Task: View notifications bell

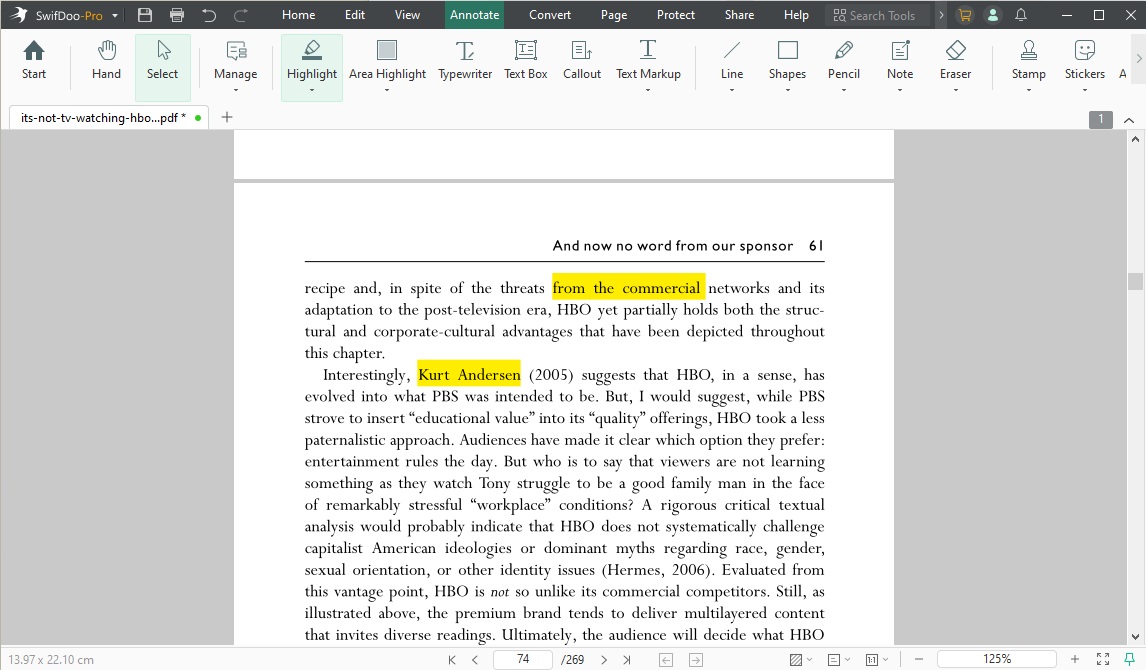Action: click(1021, 15)
